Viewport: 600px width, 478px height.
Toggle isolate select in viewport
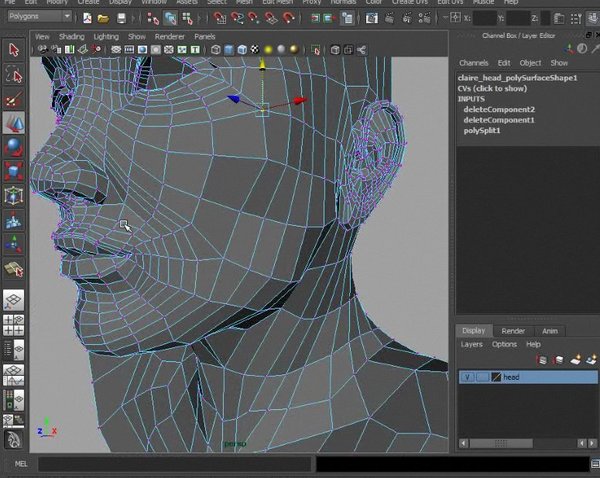click(315, 50)
